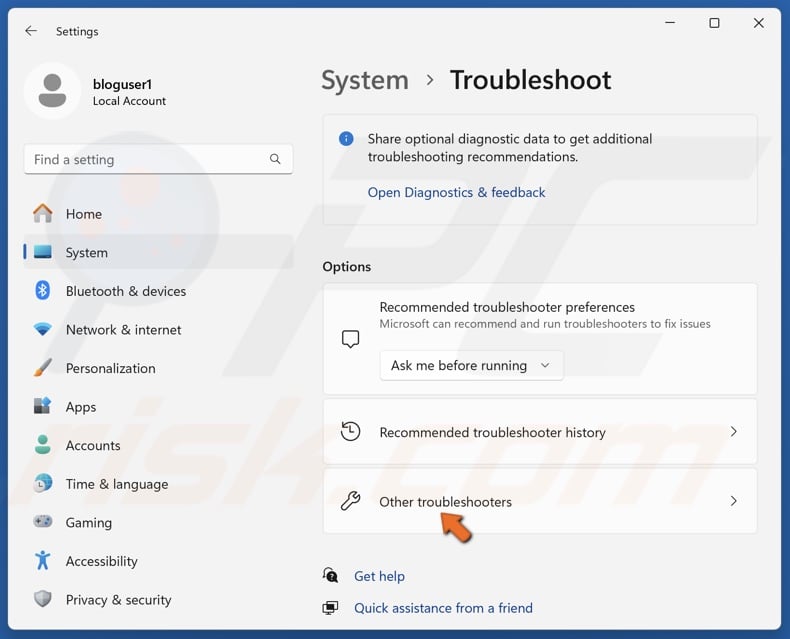Click Quick assistance from a friend link
Image resolution: width=790 pixels, height=639 pixels.
pyautogui.click(x=443, y=608)
